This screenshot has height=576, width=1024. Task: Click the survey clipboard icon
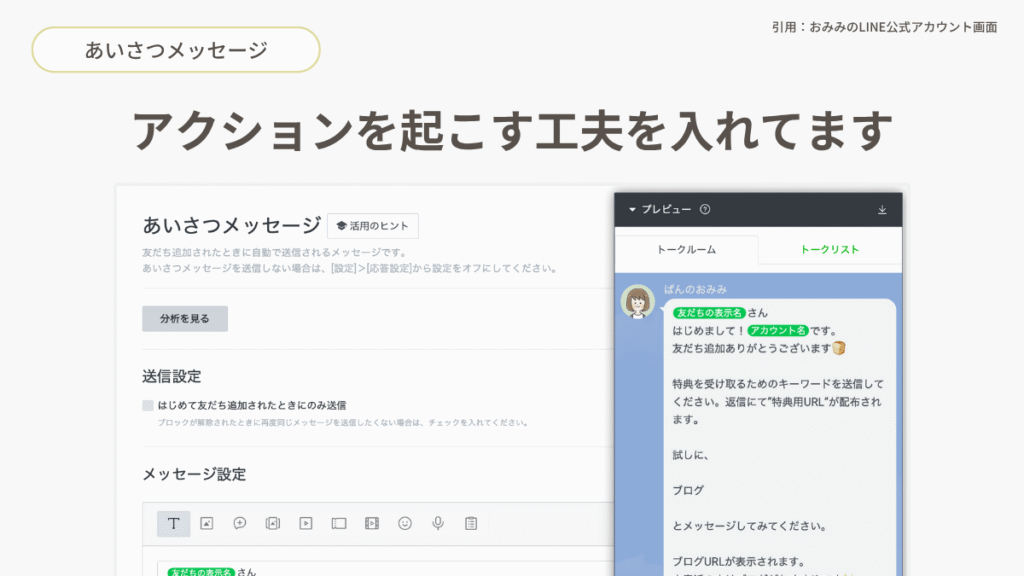pyautogui.click(x=471, y=523)
